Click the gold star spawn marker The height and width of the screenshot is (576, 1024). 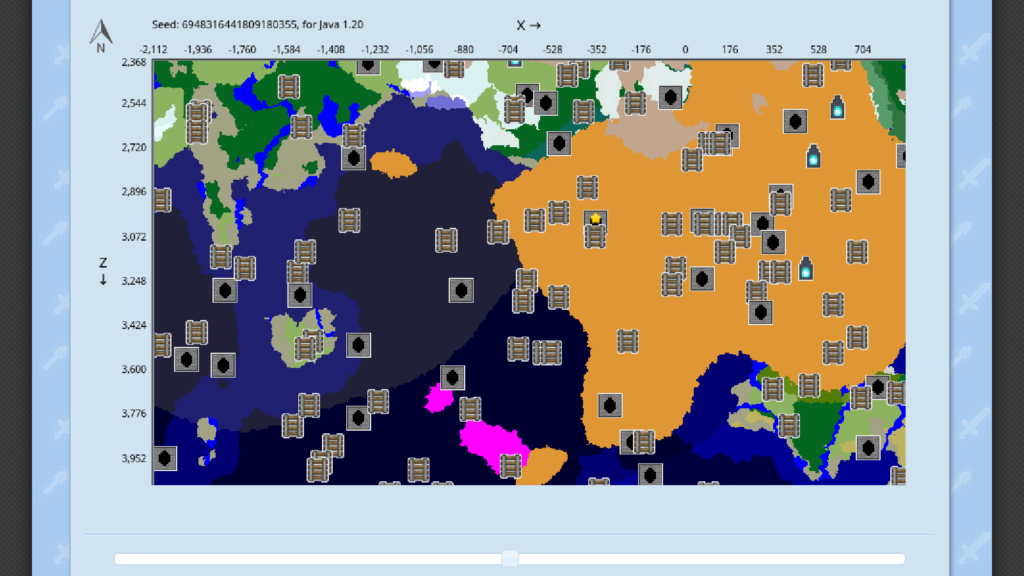[x=595, y=219]
